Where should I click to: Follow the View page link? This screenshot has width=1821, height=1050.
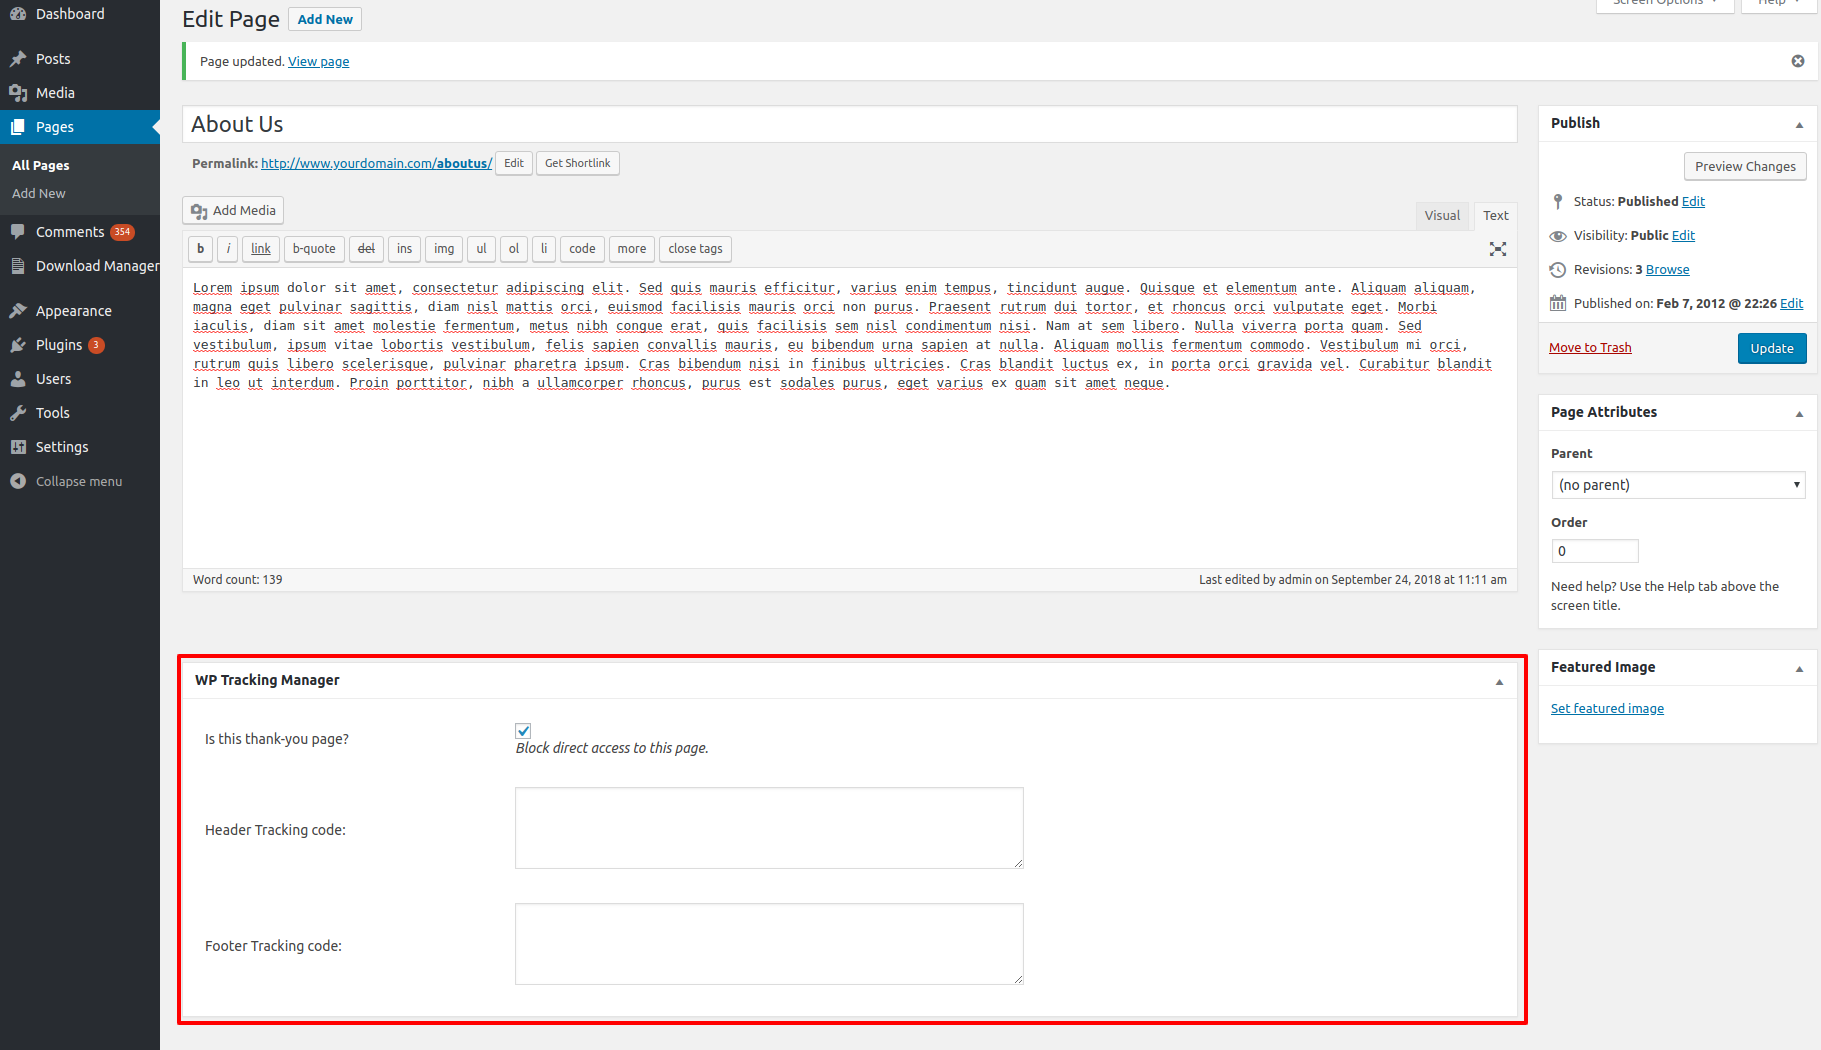coord(319,62)
